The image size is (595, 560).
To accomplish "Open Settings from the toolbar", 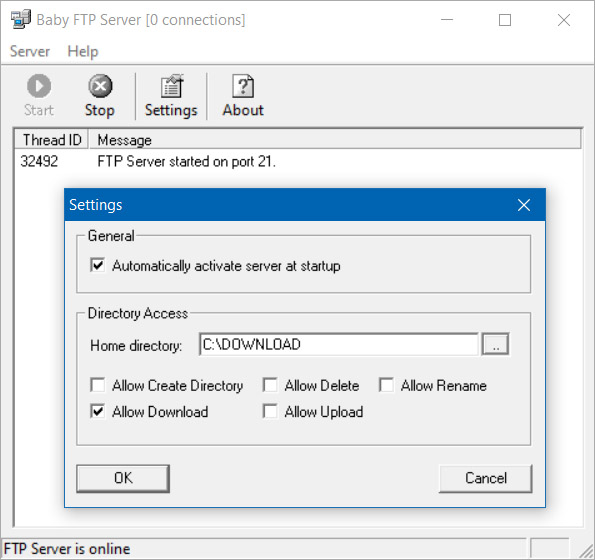I will coord(171,95).
